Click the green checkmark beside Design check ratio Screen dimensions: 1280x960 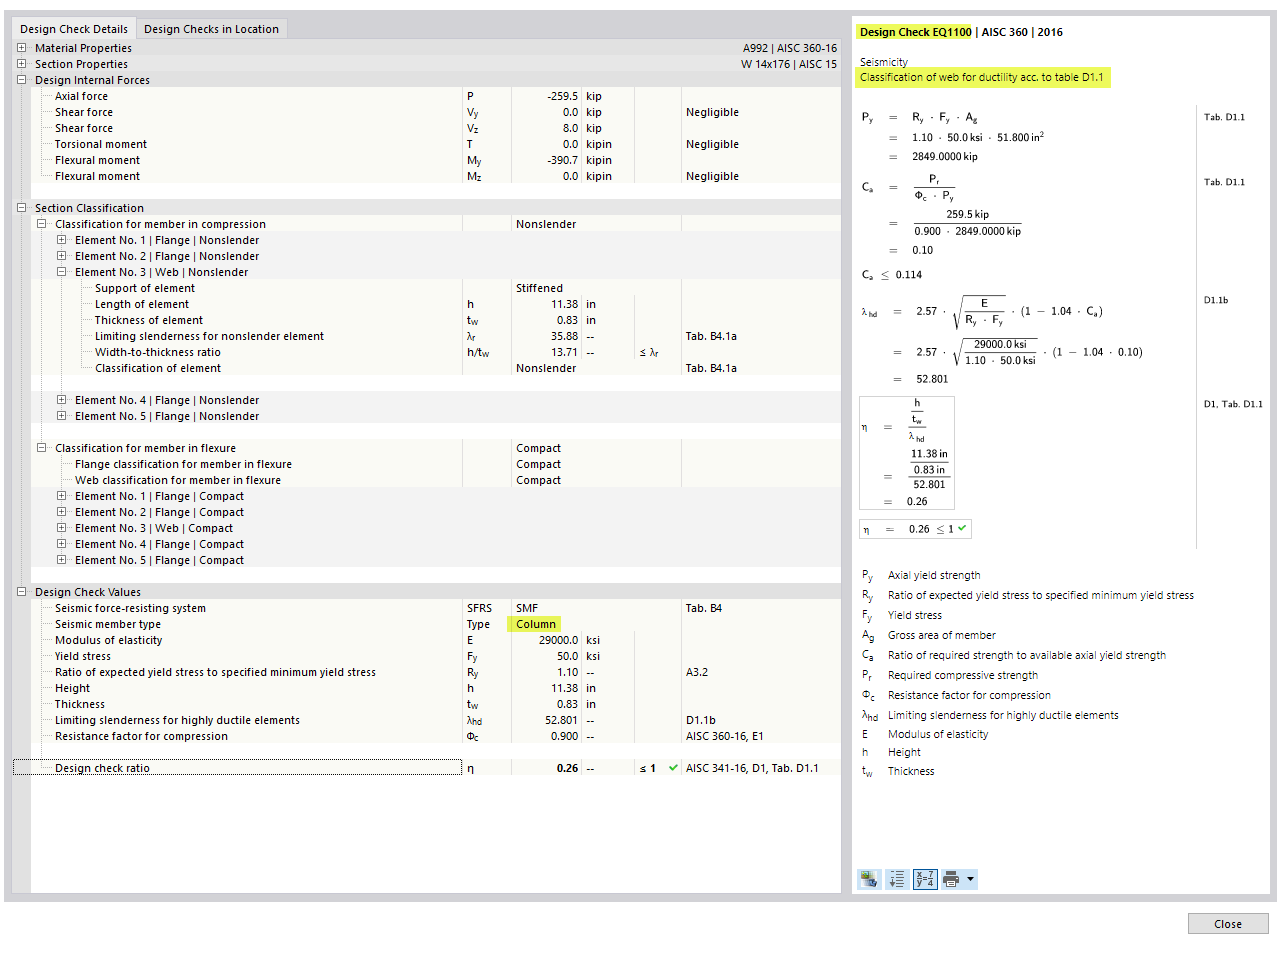pos(671,768)
